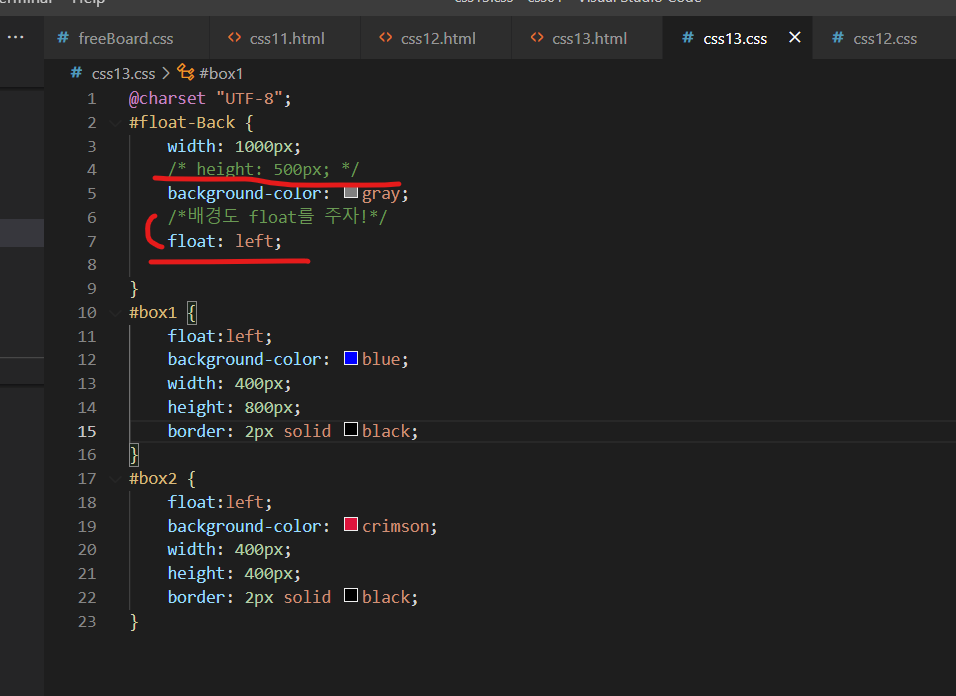Open the css12.css tab
Screen dimensions: 956x696
point(884,38)
